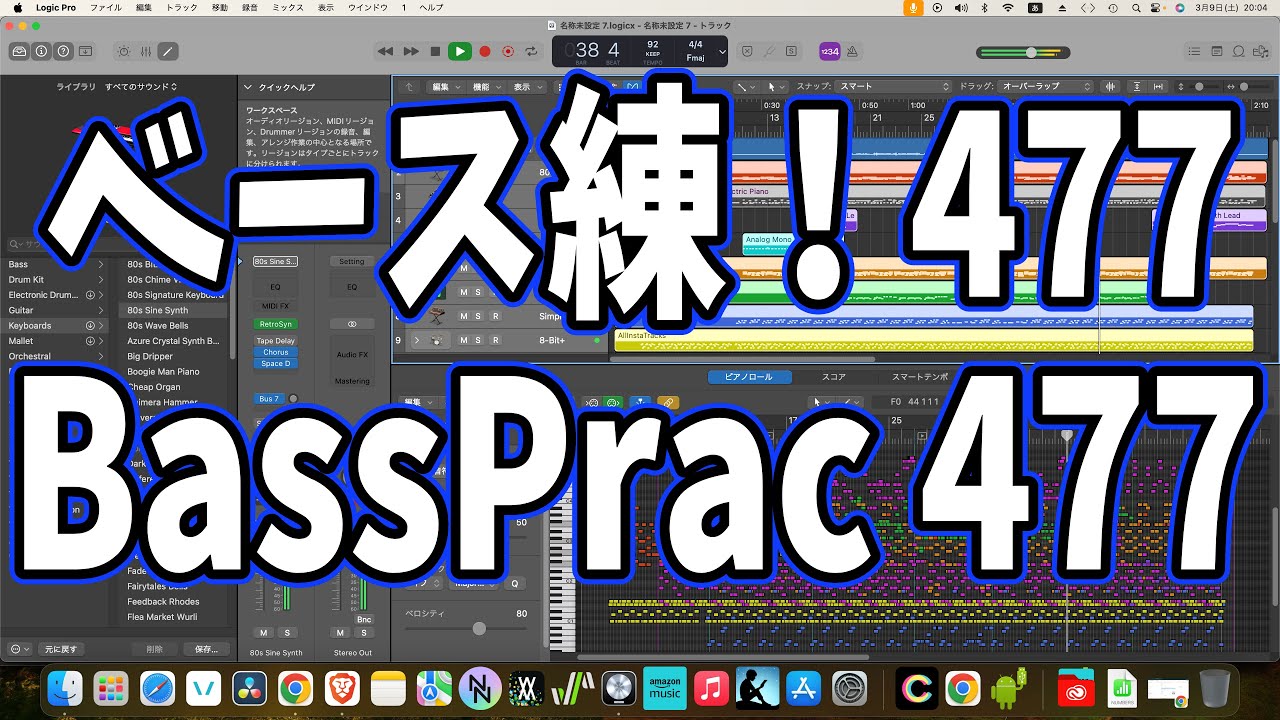
Task: Switch to the スコア tab
Action: coord(833,377)
